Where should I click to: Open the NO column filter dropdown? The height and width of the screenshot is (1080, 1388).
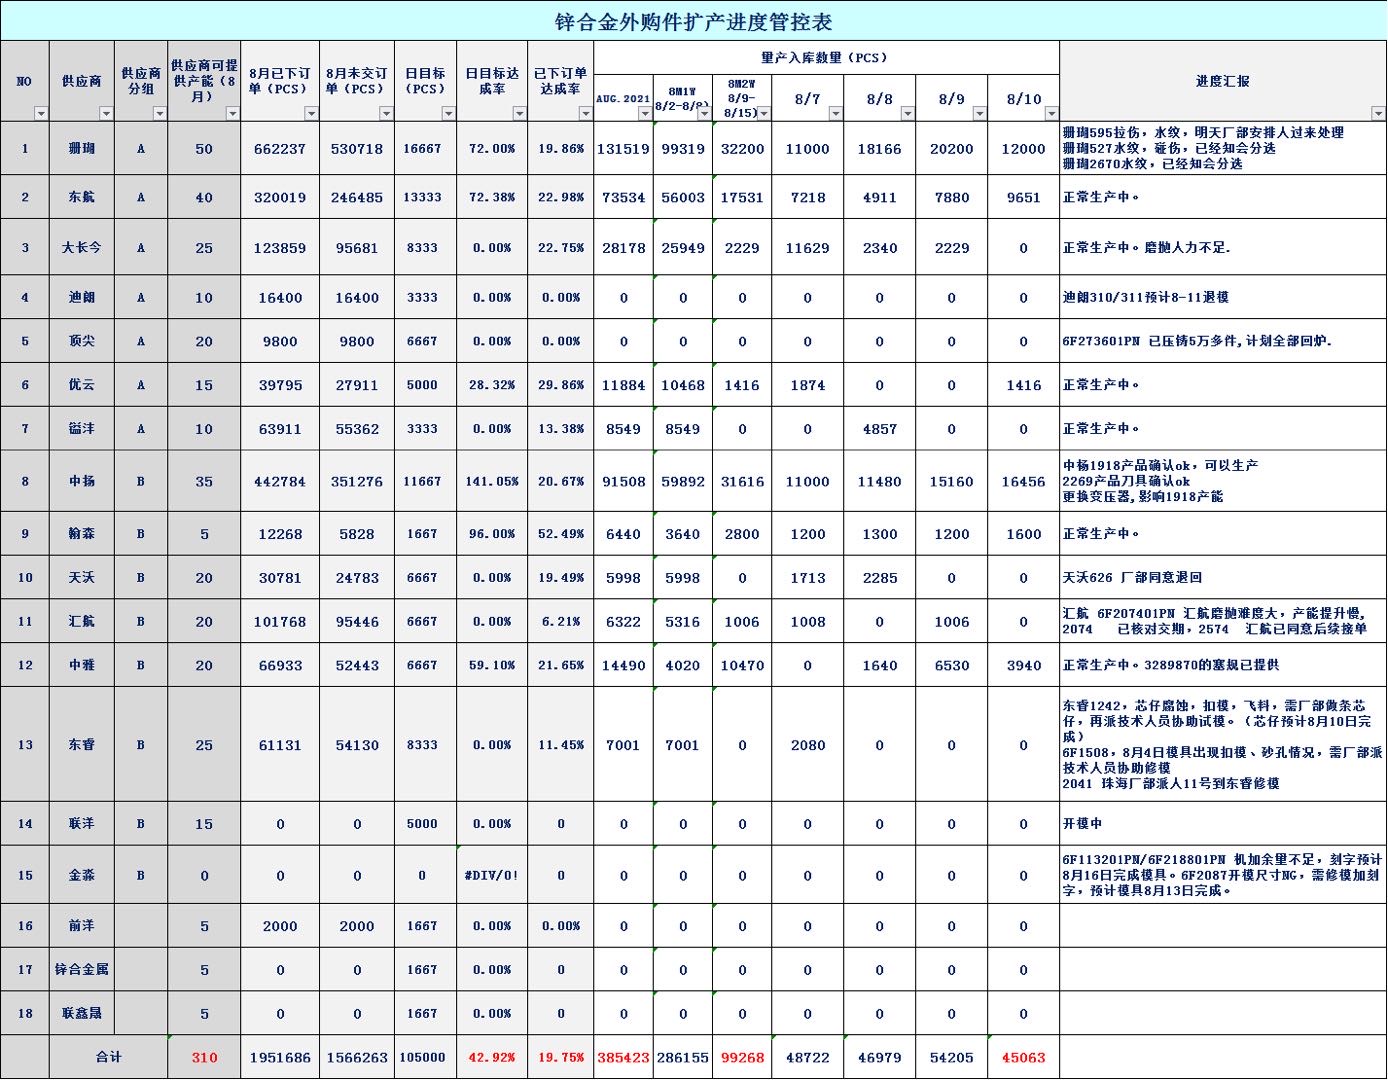pyautogui.click(x=41, y=114)
